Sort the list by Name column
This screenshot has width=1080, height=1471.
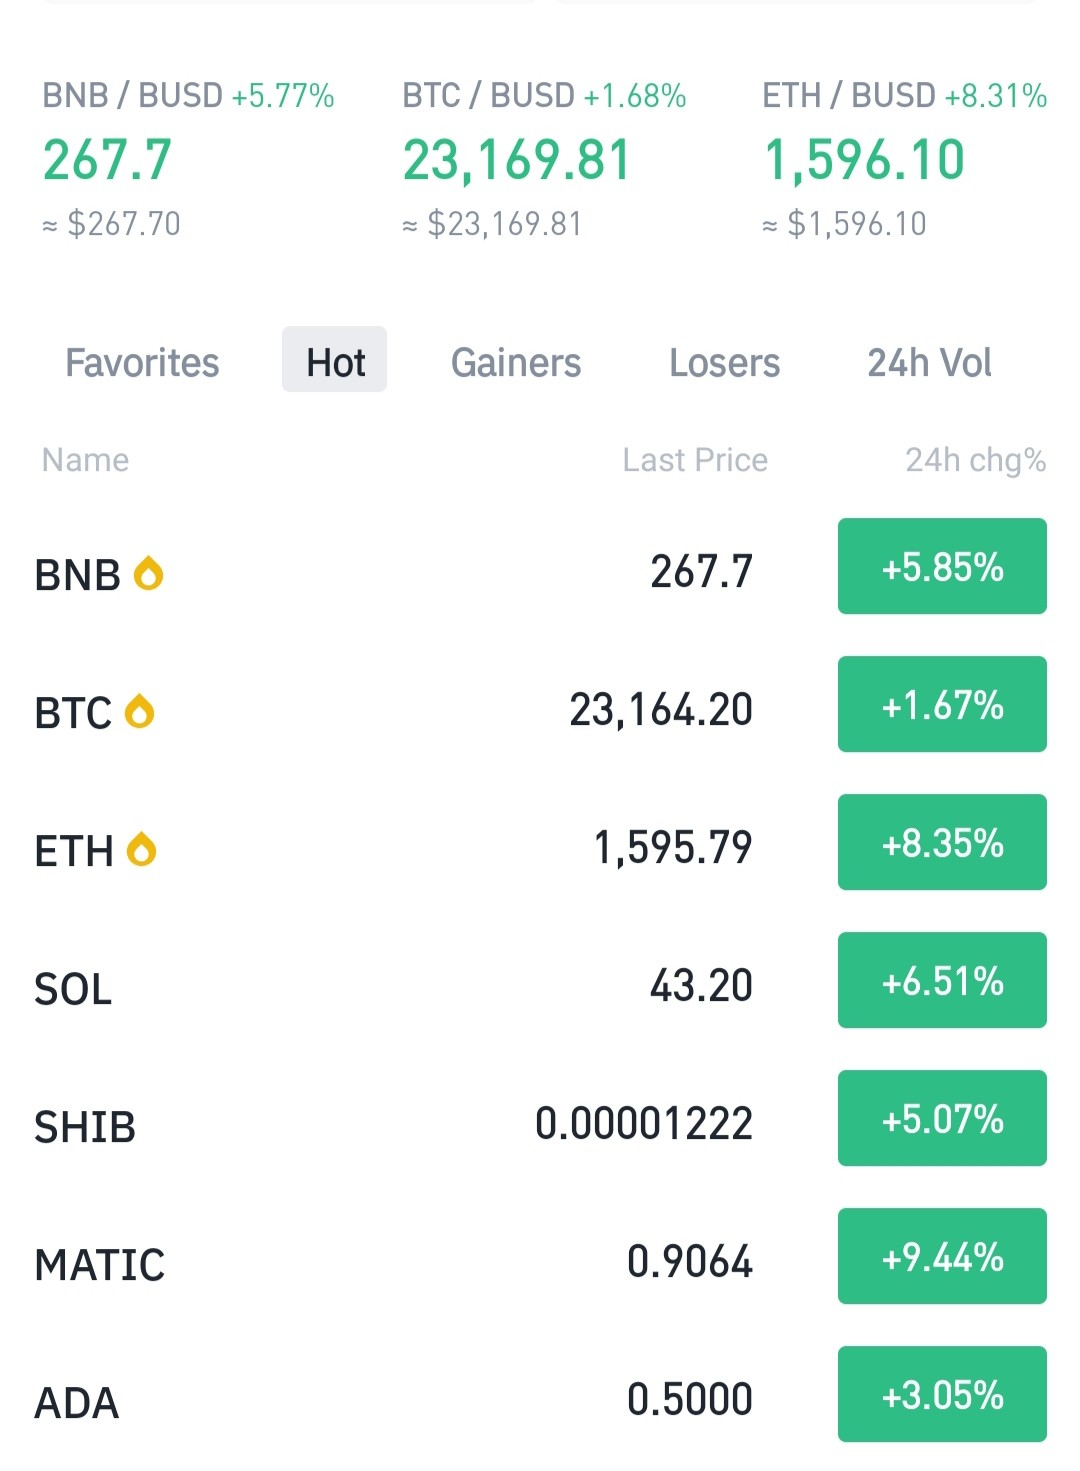86,460
